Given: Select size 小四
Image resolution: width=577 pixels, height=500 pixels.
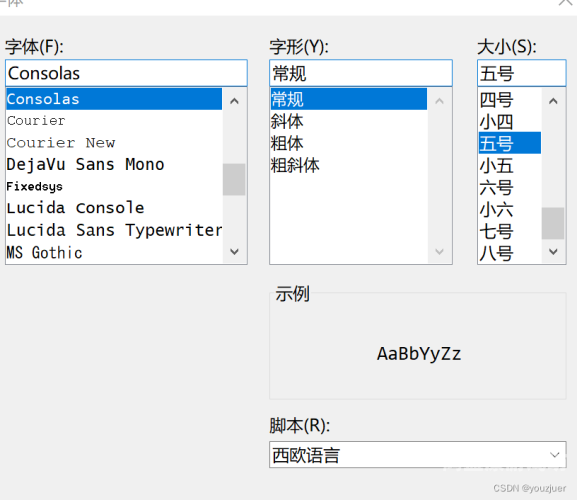Looking at the screenshot, I should click(x=510, y=121).
